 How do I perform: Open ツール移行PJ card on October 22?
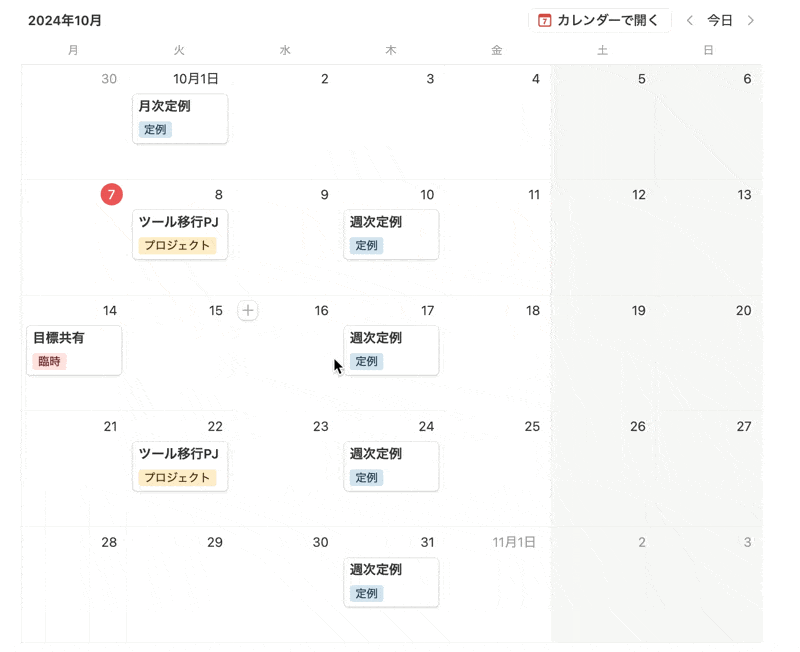(x=180, y=466)
